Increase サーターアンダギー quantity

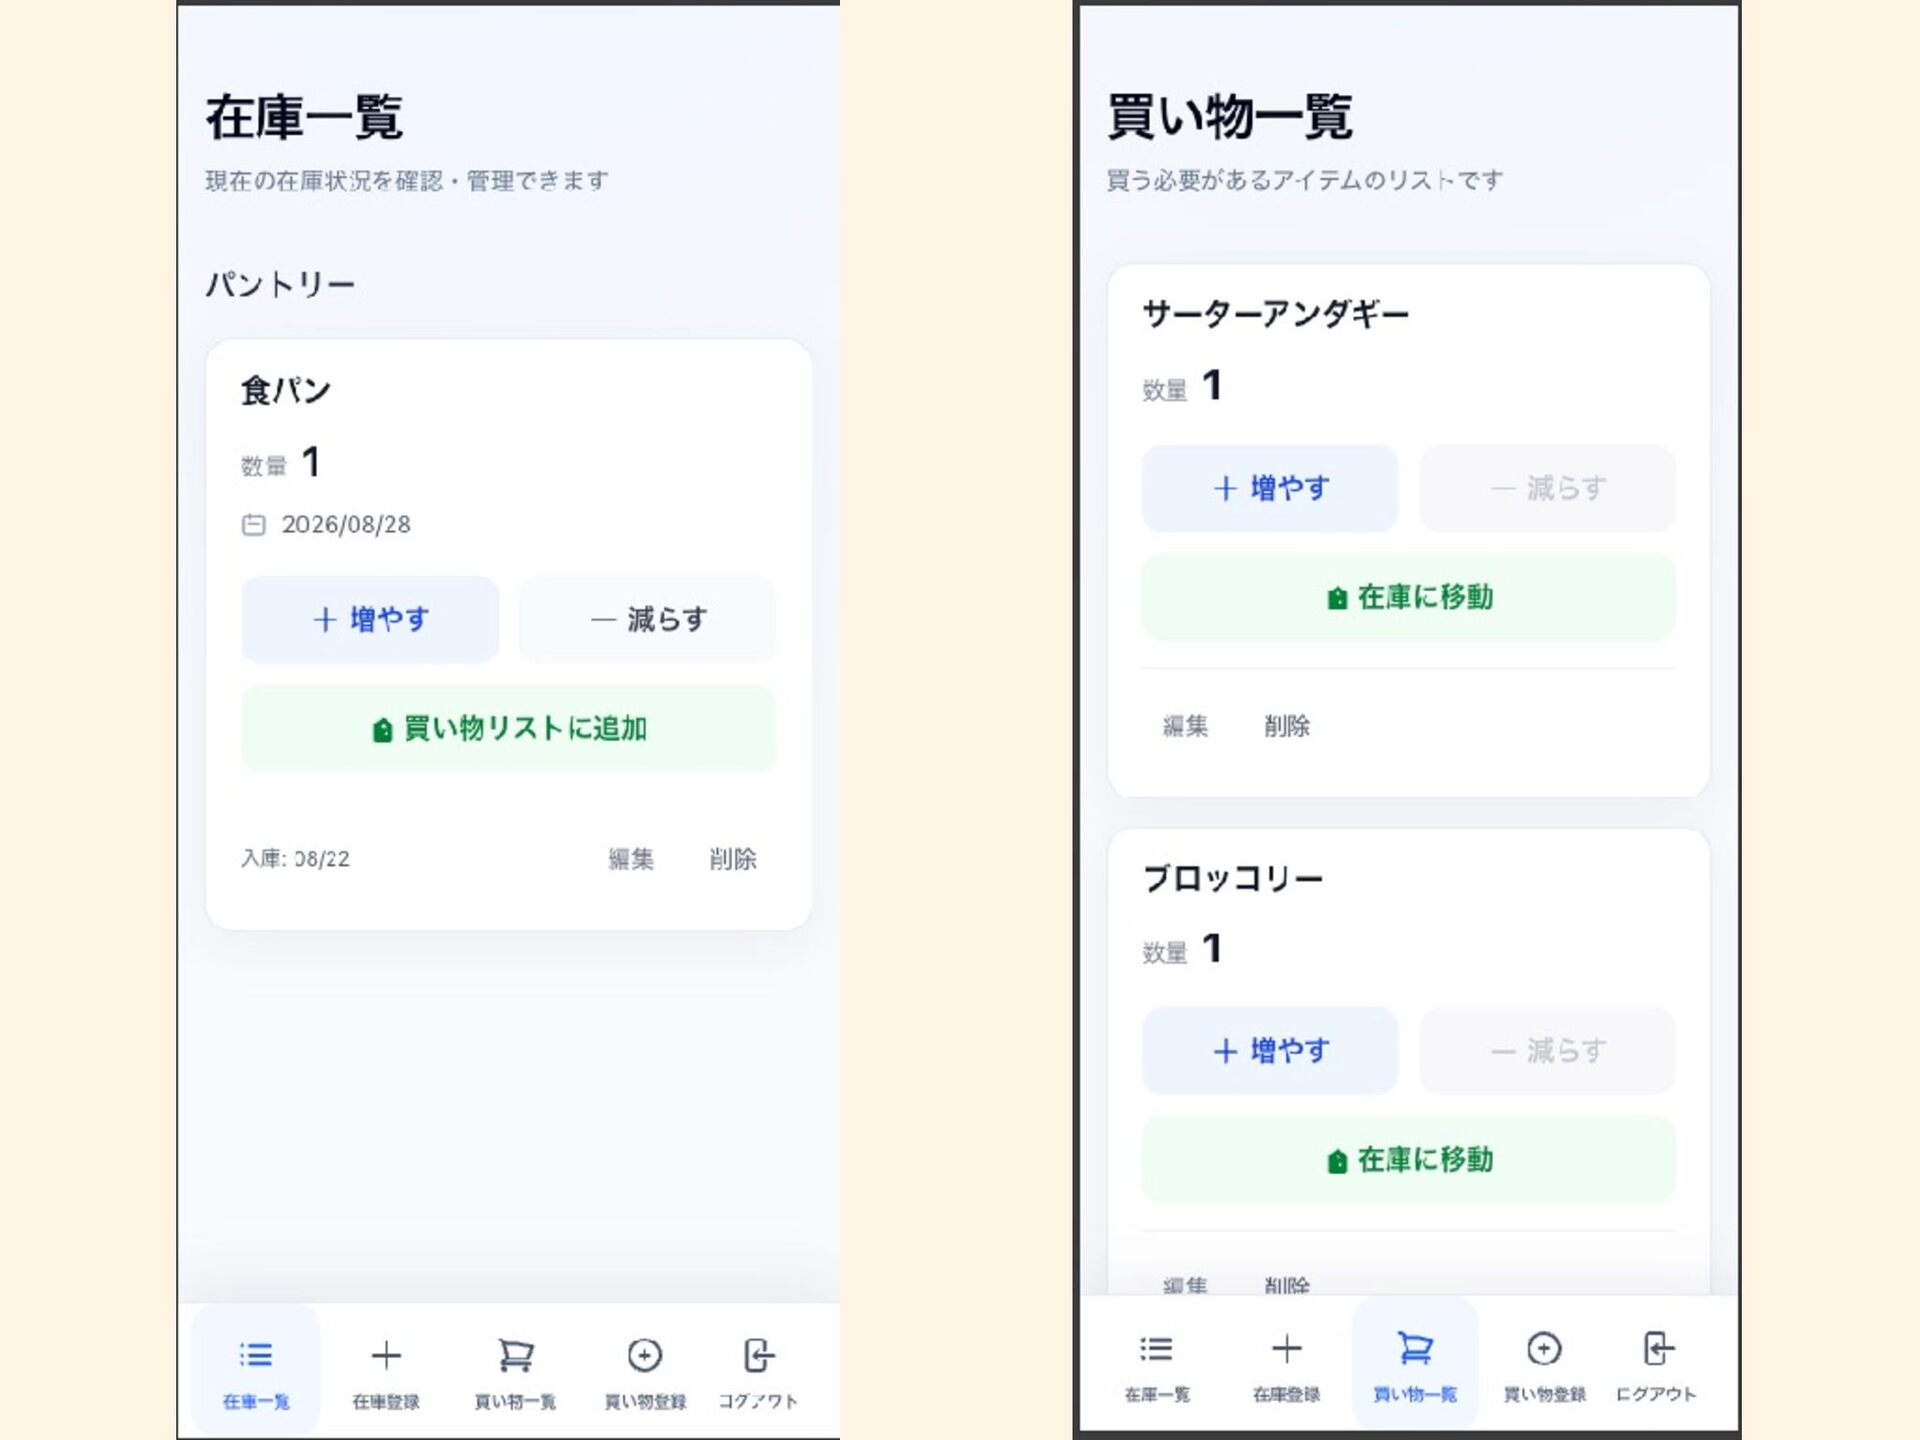tap(1270, 488)
